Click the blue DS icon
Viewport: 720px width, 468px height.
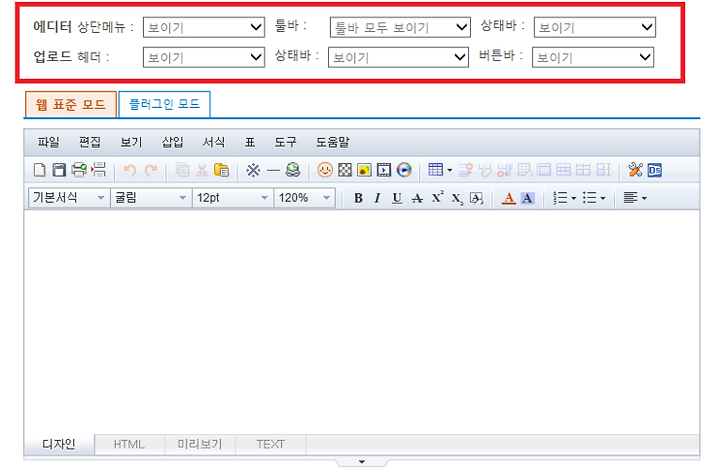pyautogui.click(x=655, y=170)
